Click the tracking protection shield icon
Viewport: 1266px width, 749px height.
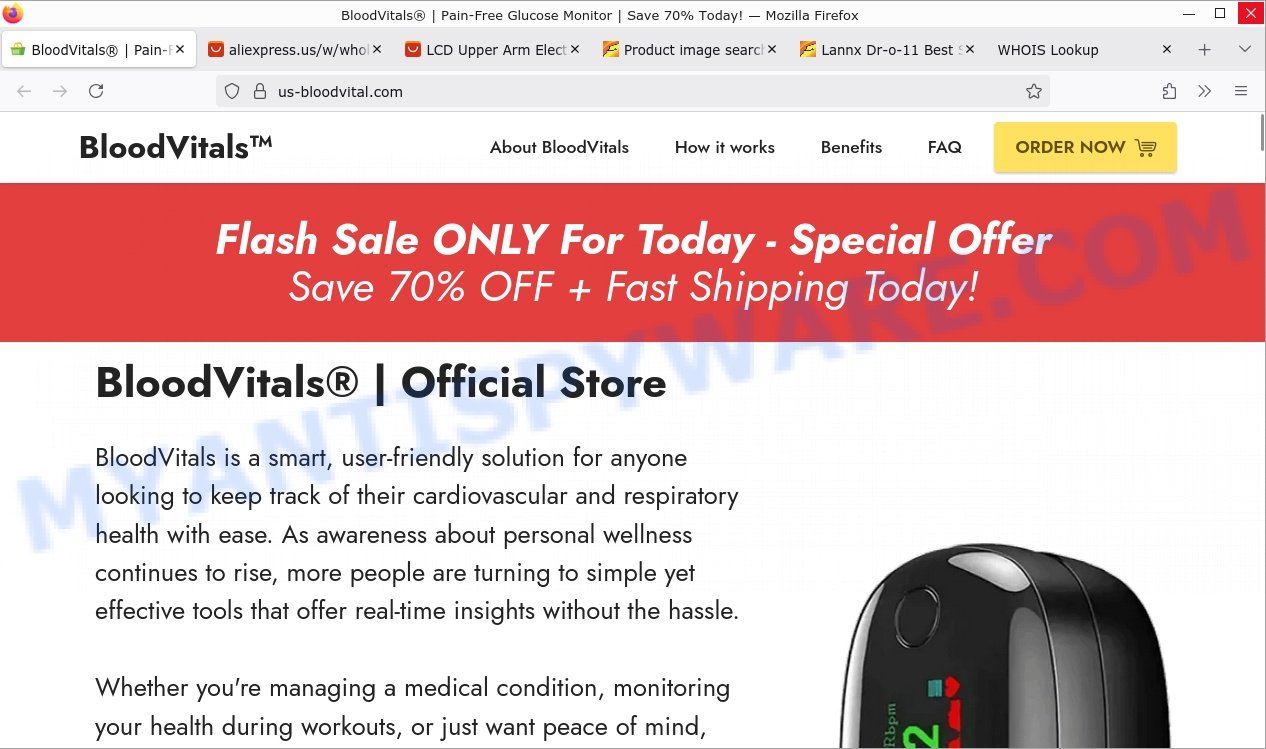232,91
